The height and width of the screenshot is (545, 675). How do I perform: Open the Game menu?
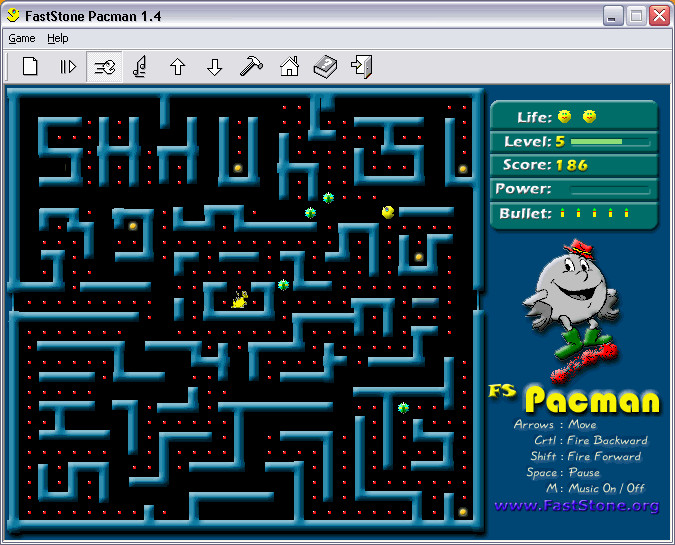click(x=22, y=38)
